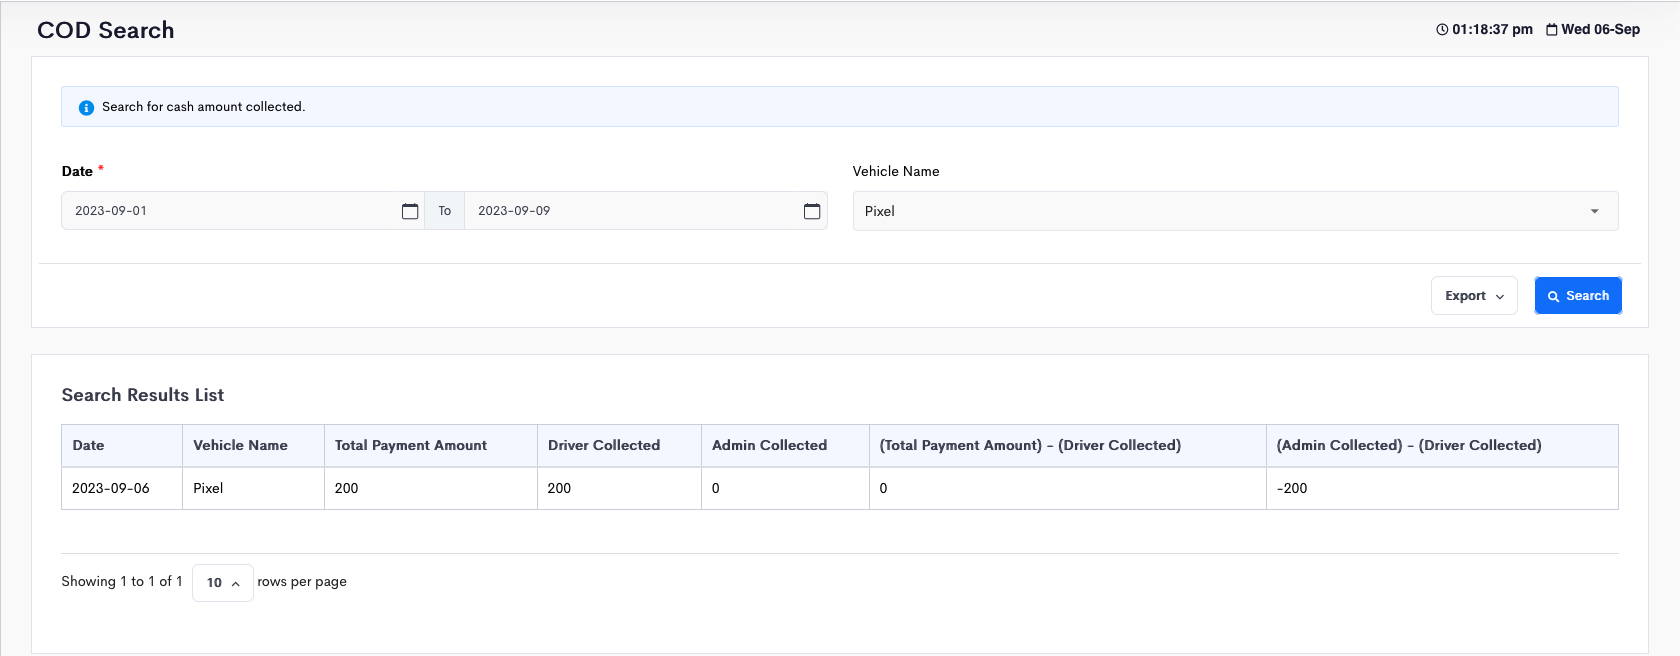Click the clock icon beside the time
The image size is (1680, 656).
(1442, 30)
